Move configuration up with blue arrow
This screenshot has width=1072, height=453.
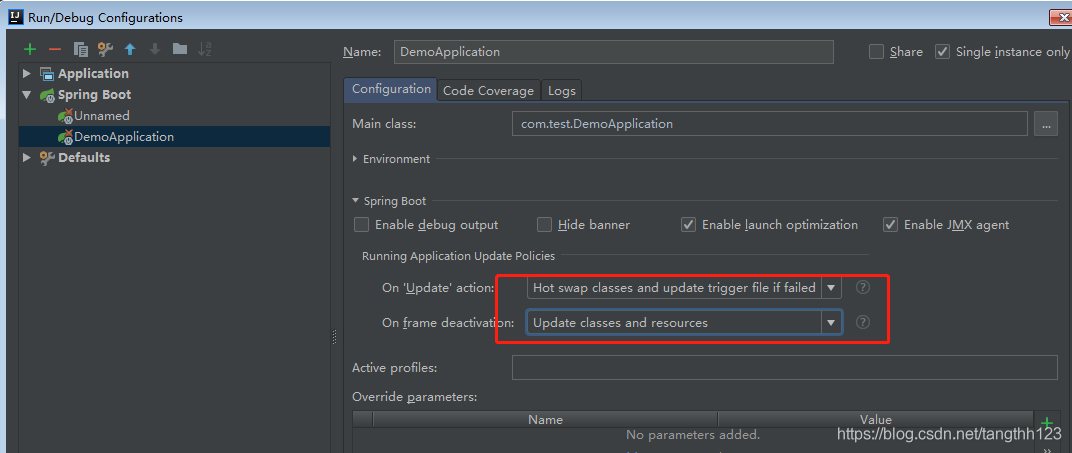pyautogui.click(x=130, y=49)
